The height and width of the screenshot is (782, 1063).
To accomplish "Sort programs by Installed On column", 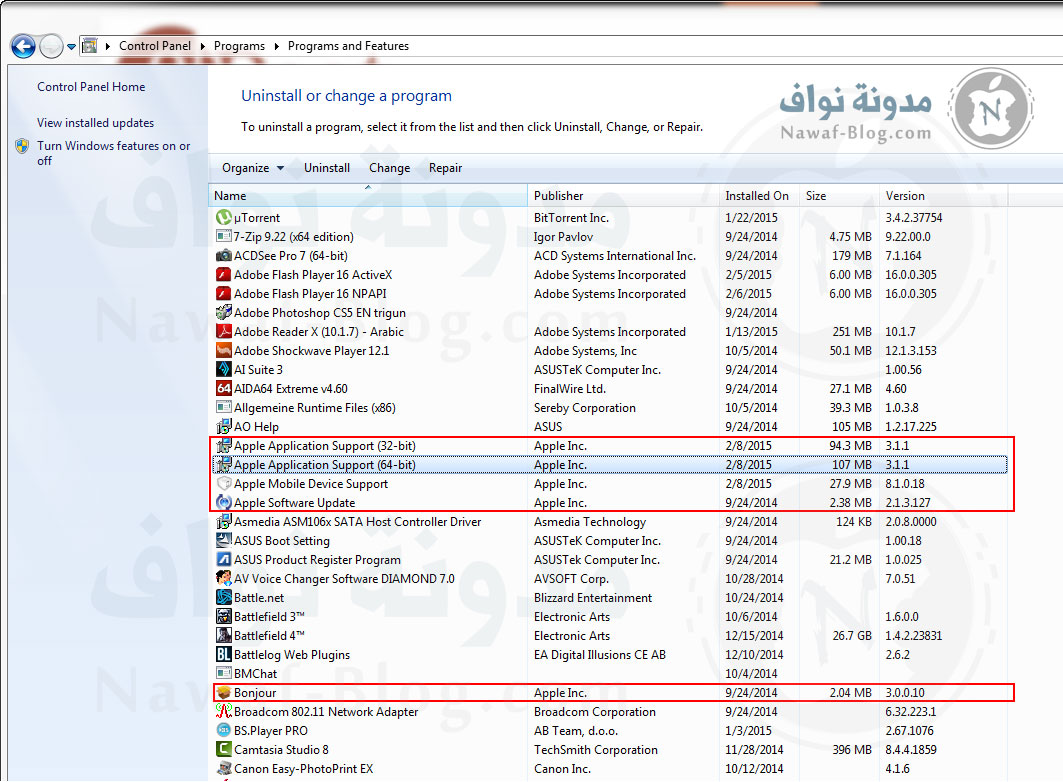I will 756,196.
